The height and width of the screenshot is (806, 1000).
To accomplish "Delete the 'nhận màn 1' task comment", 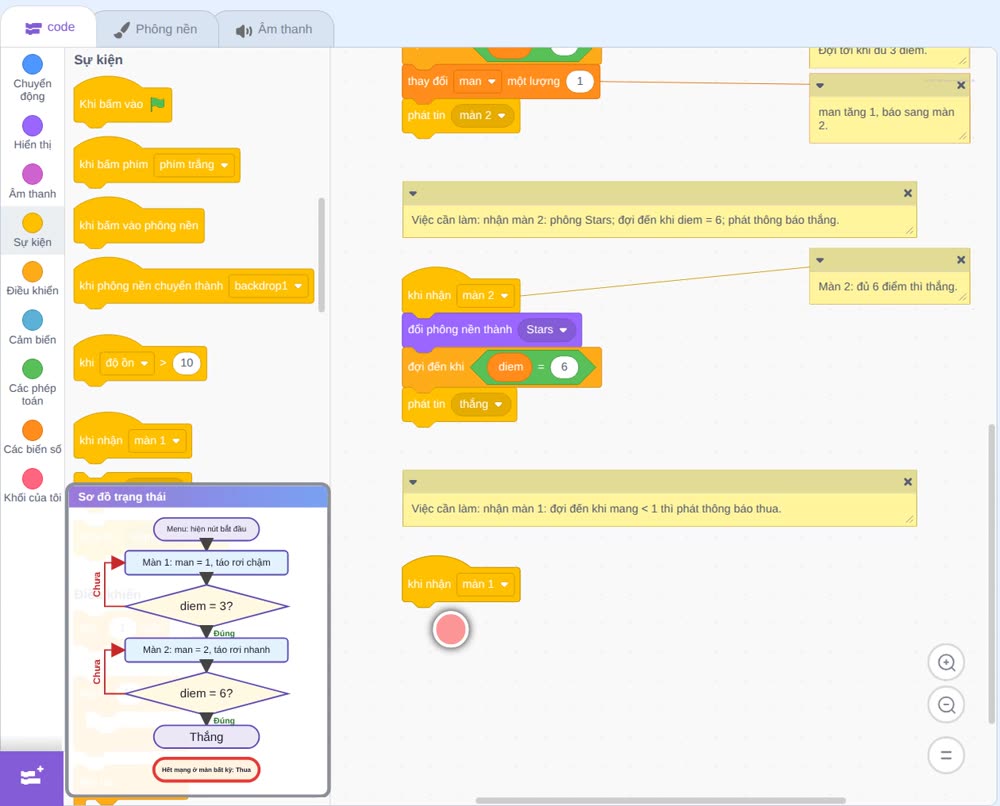I will (x=908, y=482).
